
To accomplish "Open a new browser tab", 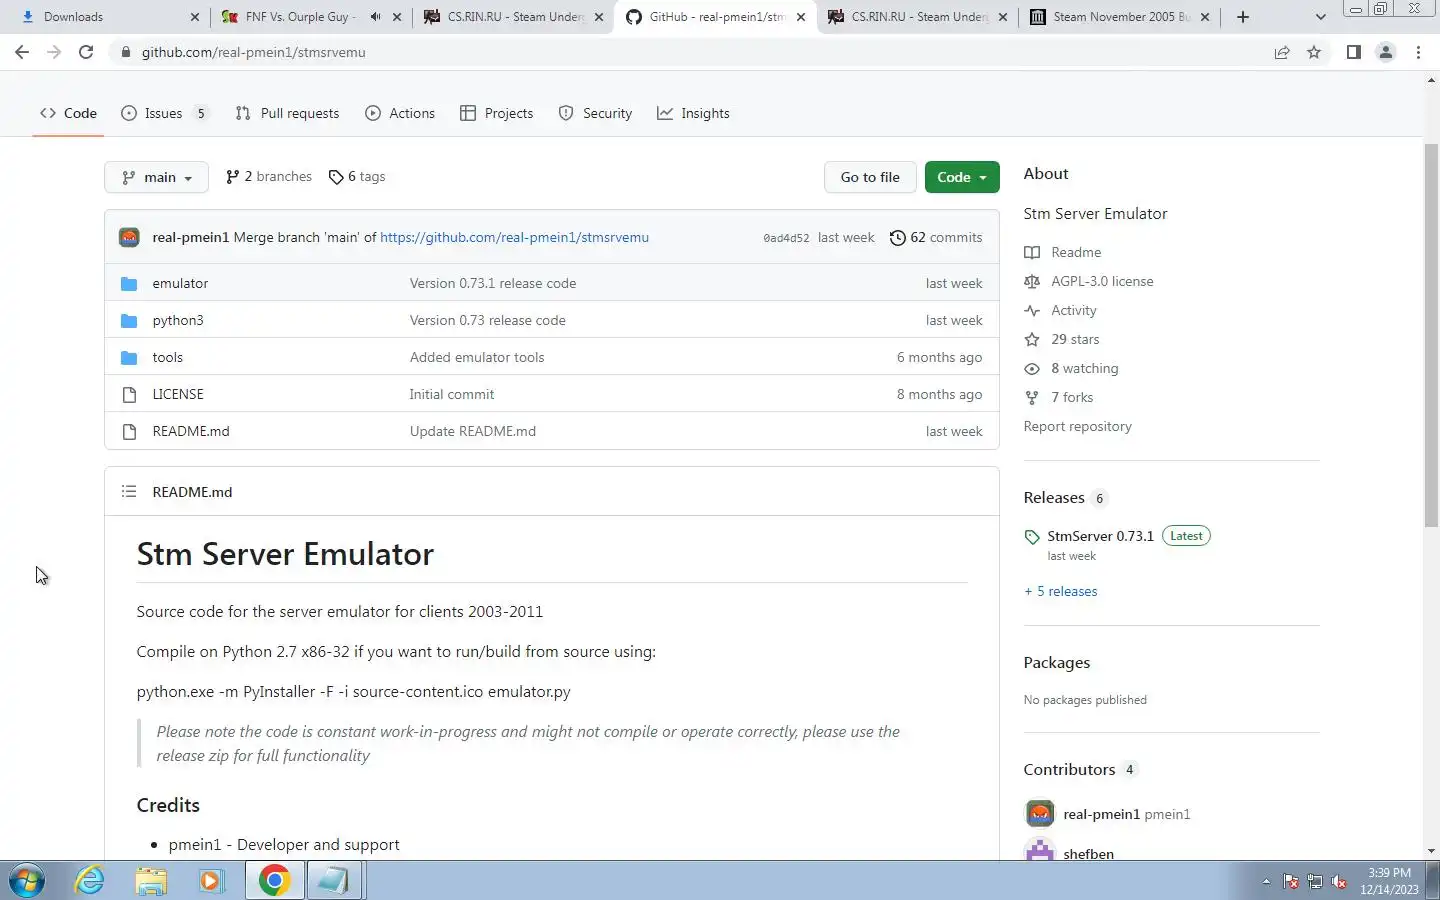I will point(1243,17).
